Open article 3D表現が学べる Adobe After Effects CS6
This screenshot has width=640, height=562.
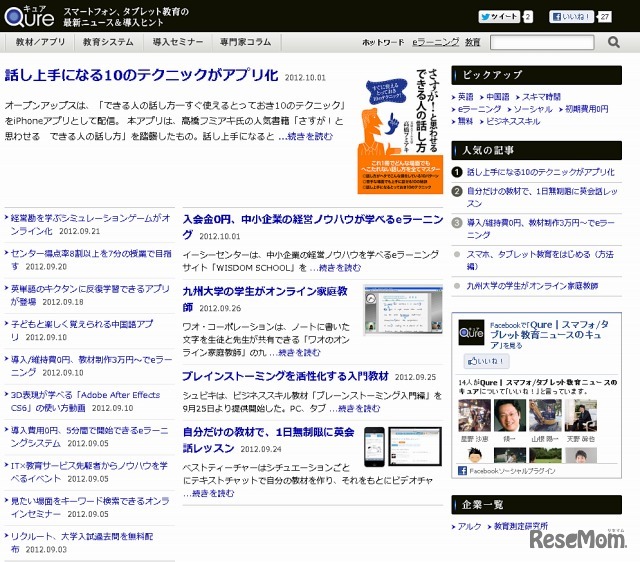point(85,401)
